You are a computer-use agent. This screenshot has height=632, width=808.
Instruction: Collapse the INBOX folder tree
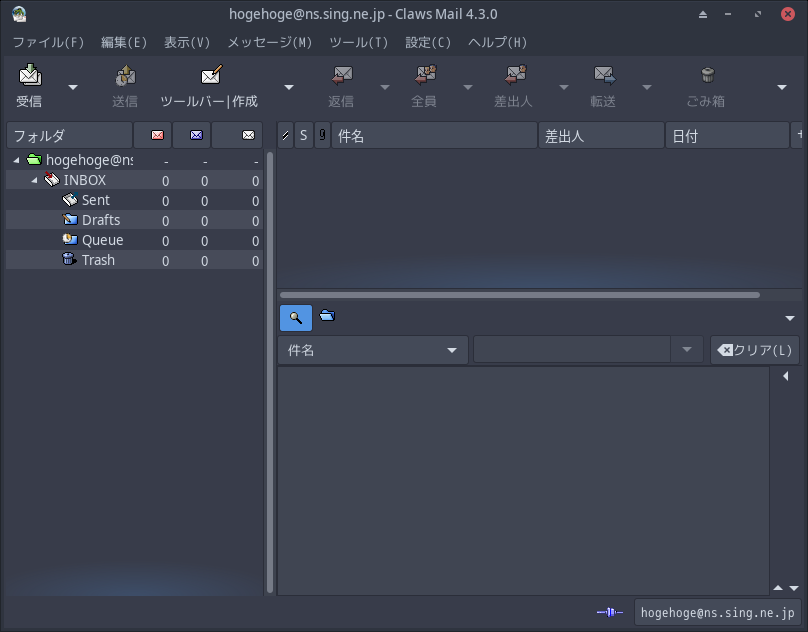click(x=34, y=180)
